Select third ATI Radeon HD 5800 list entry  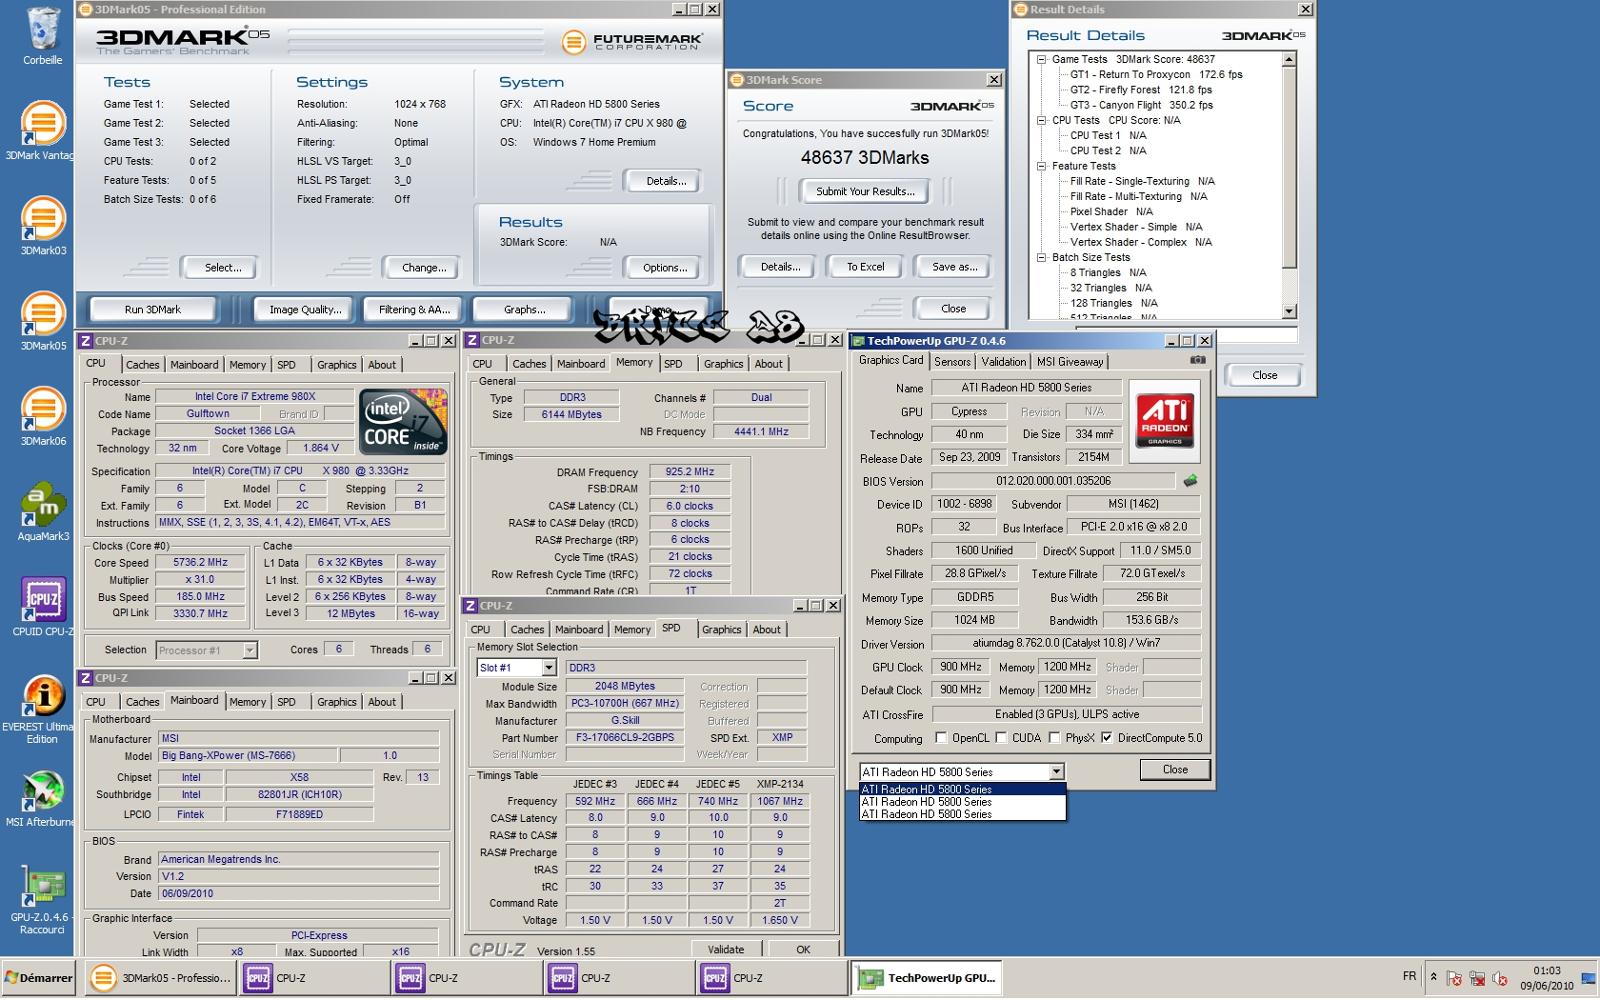962,814
